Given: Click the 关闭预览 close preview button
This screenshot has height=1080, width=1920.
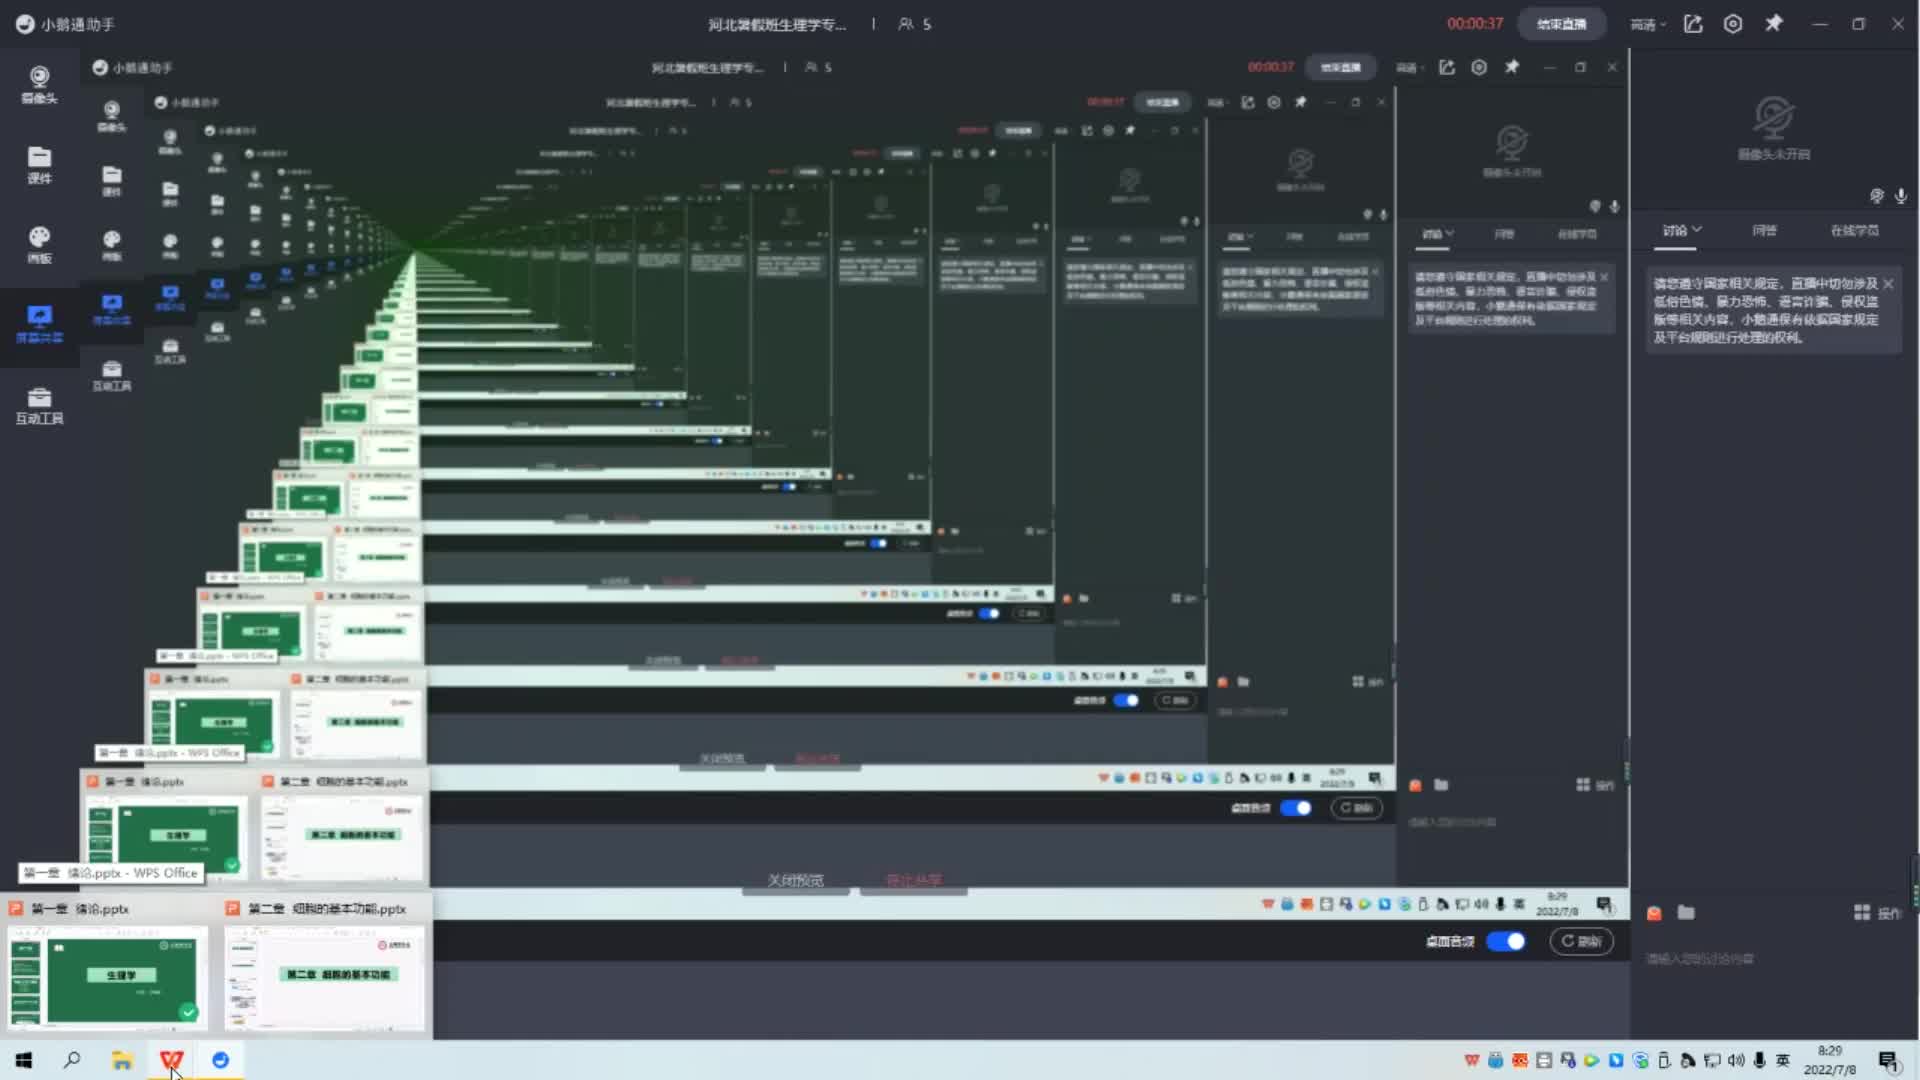Looking at the screenshot, I should point(795,881).
